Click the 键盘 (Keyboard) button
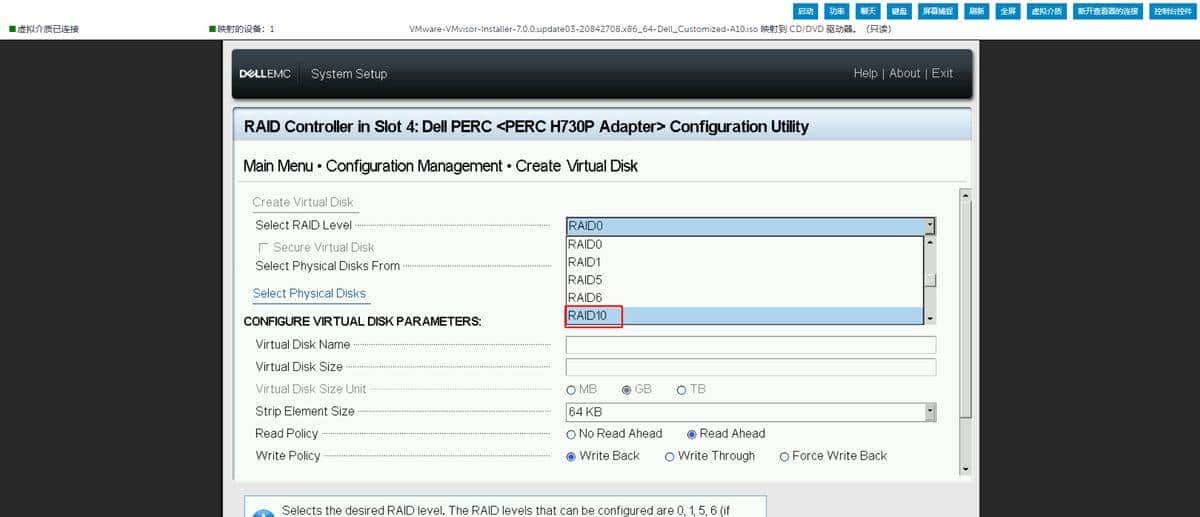The image size is (1200, 517). [x=899, y=11]
